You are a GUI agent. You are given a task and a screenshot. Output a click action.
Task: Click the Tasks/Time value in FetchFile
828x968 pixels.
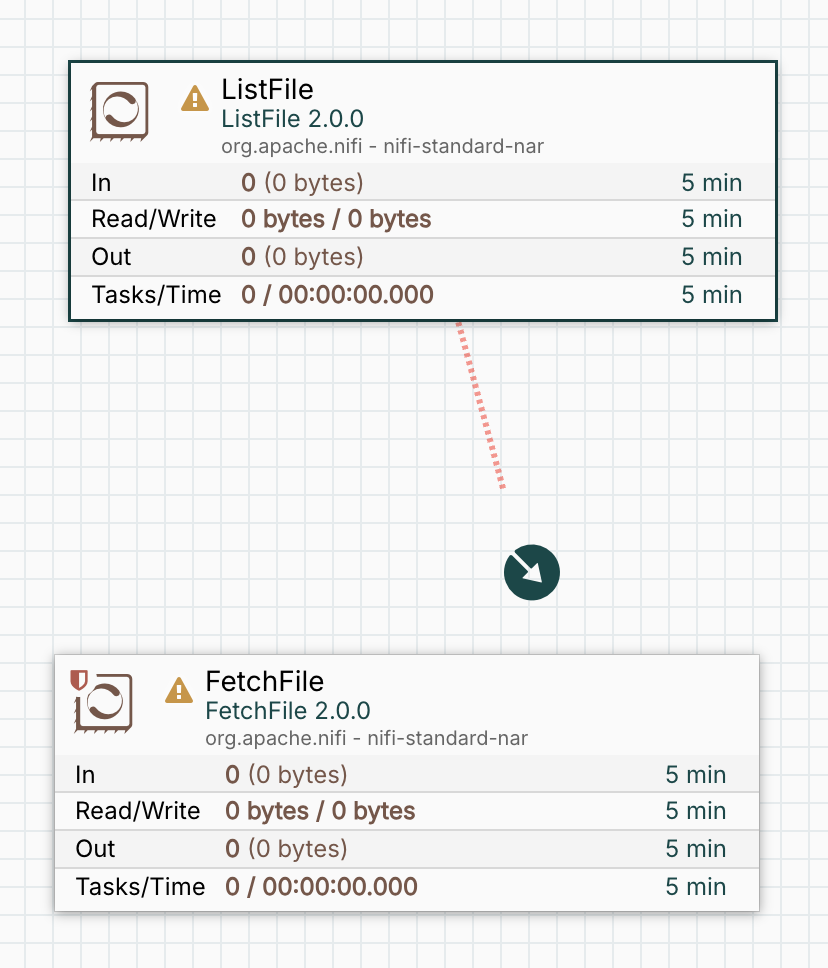click(321, 887)
